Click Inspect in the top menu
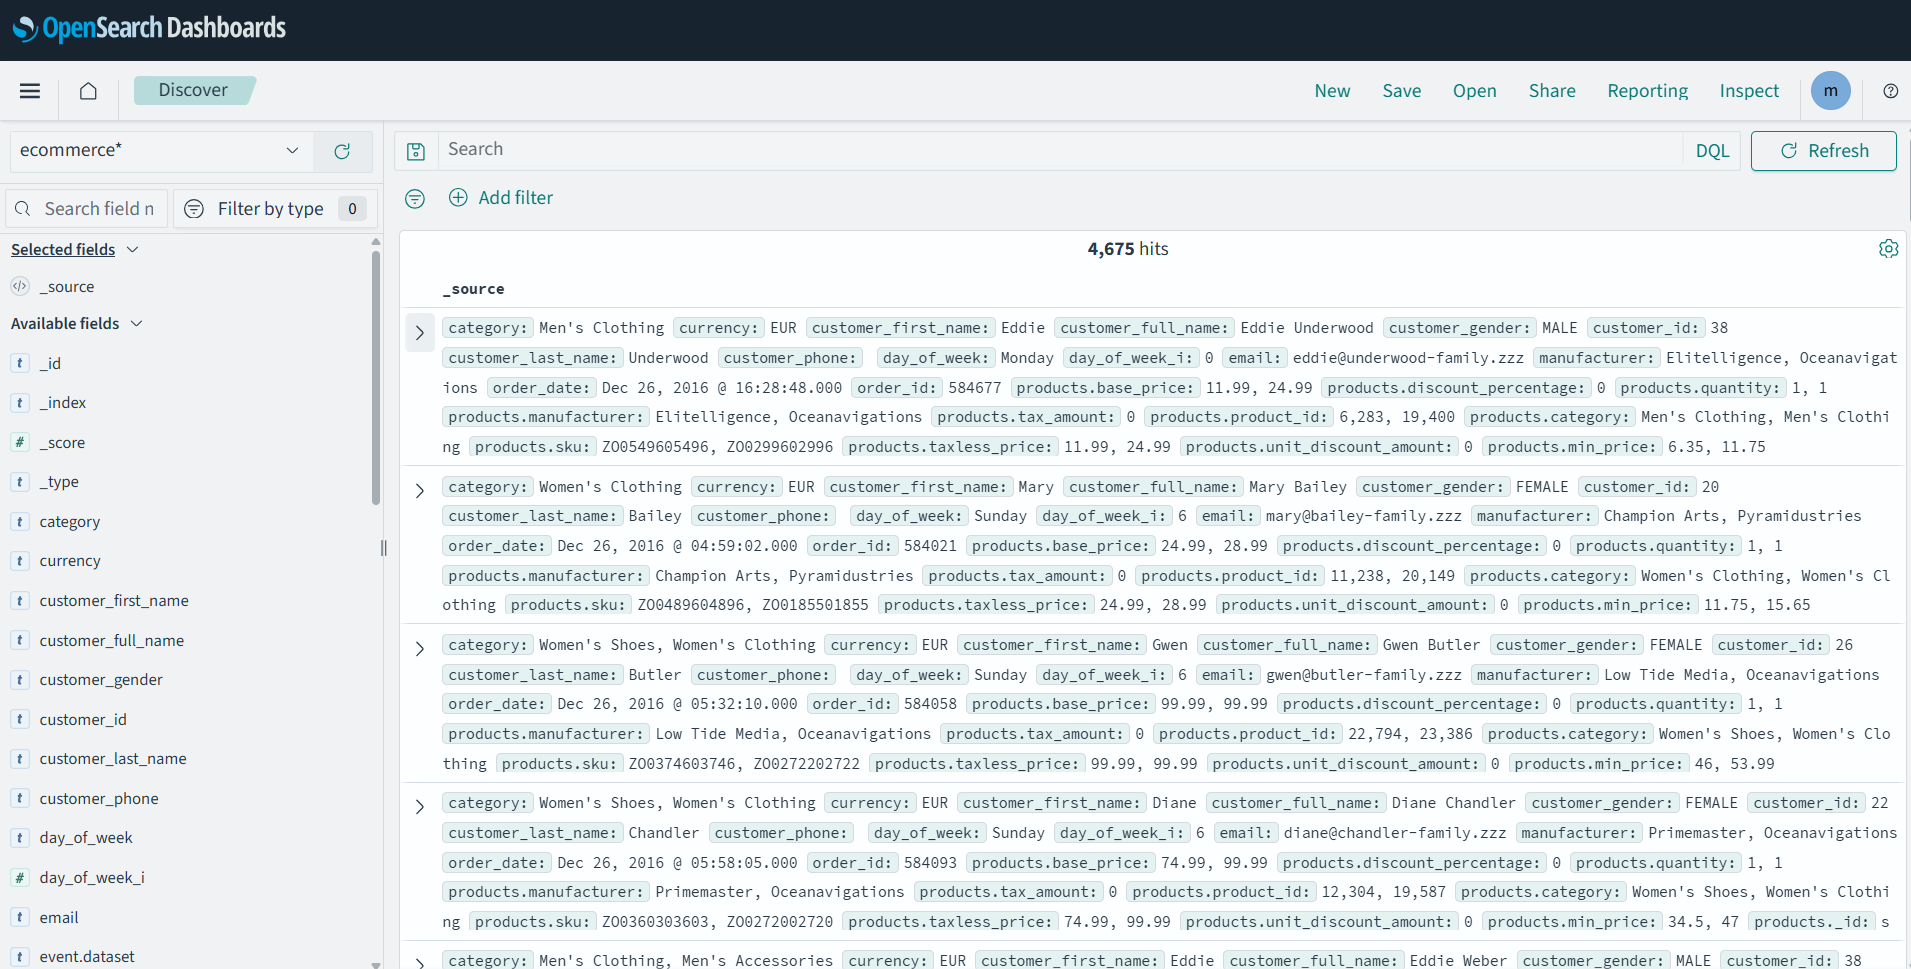The width and height of the screenshot is (1911, 969). 1748,91
